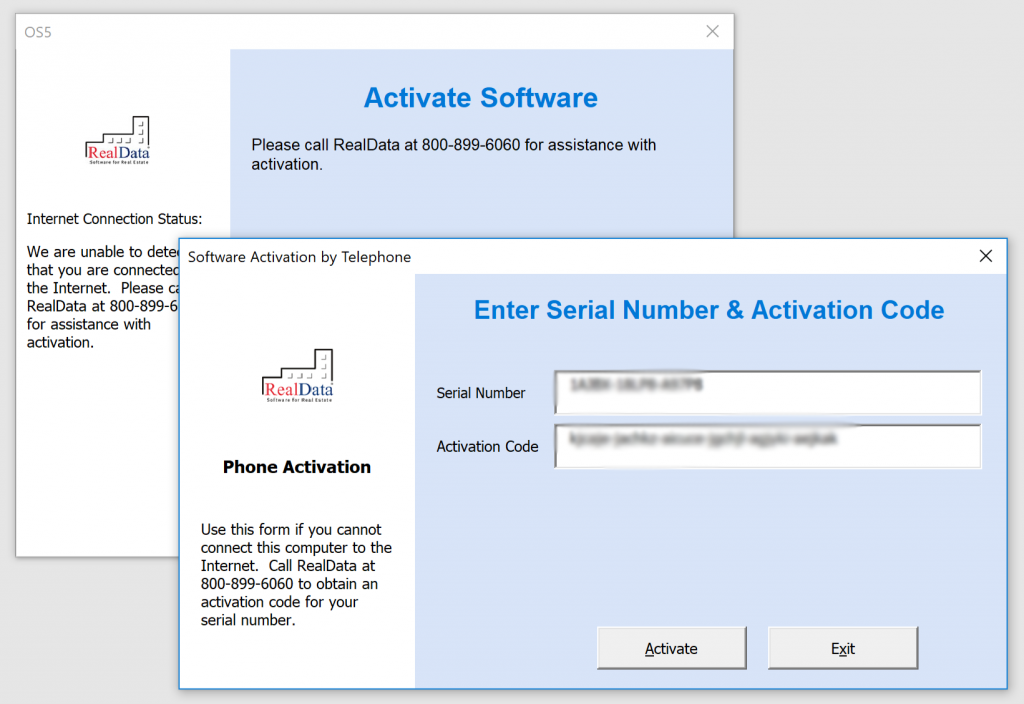Click the Activate button
The width and height of the screenshot is (1024, 704).
click(671, 648)
